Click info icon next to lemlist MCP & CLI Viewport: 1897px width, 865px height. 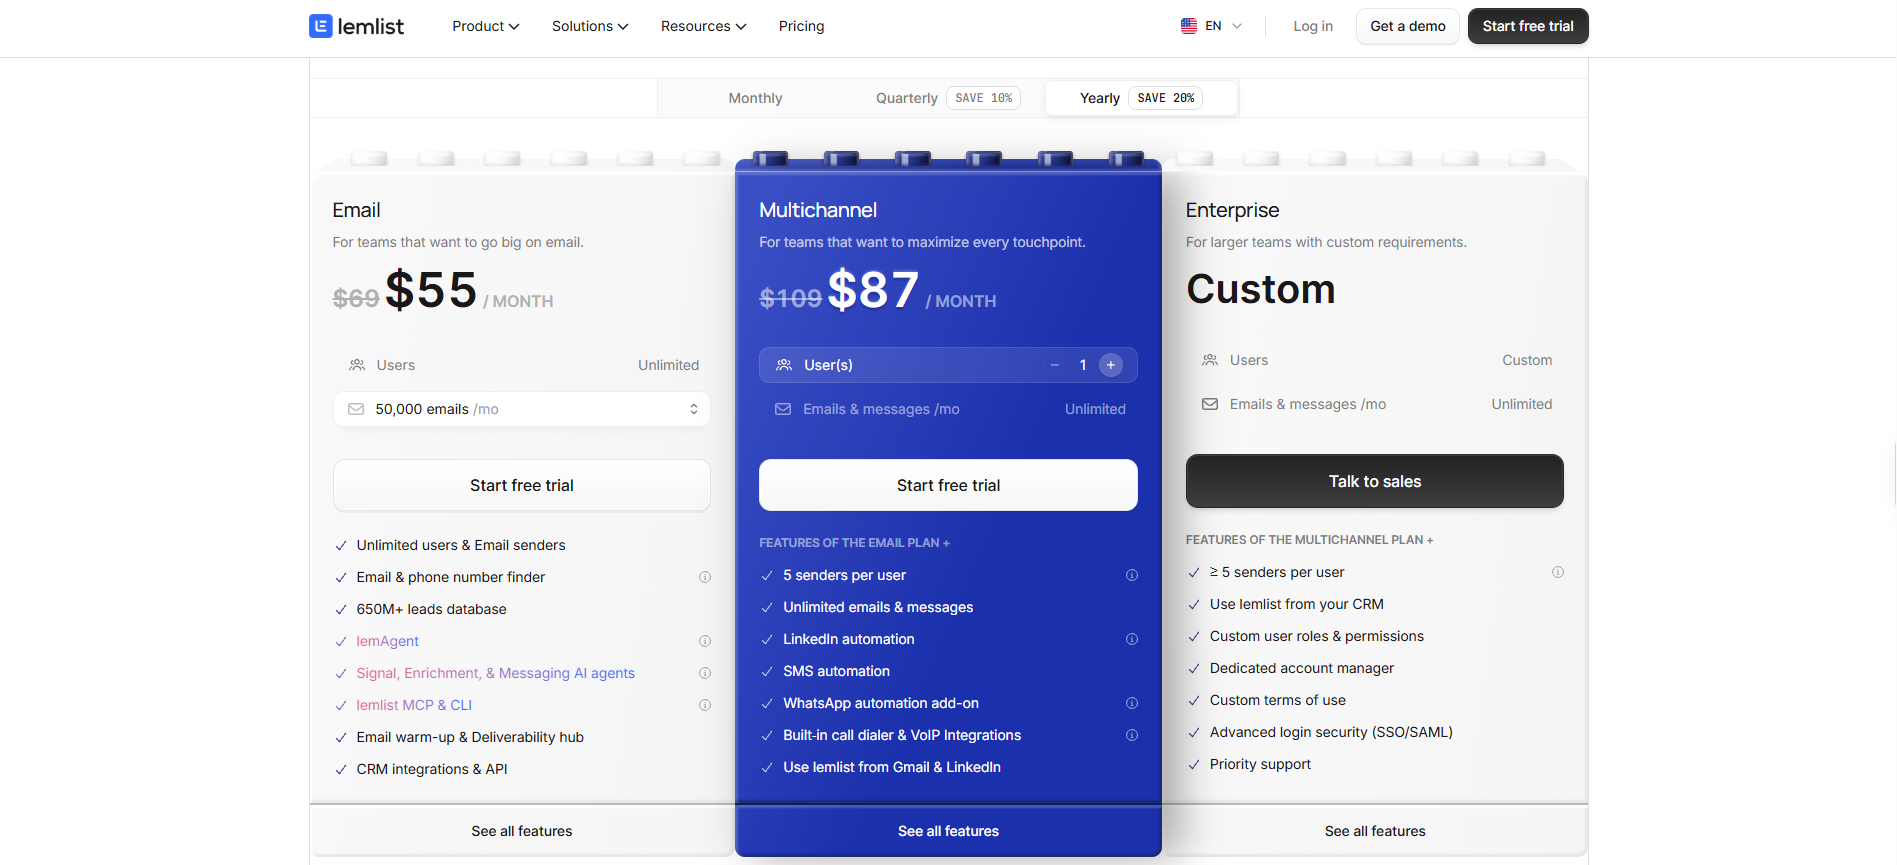click(705, 705)
